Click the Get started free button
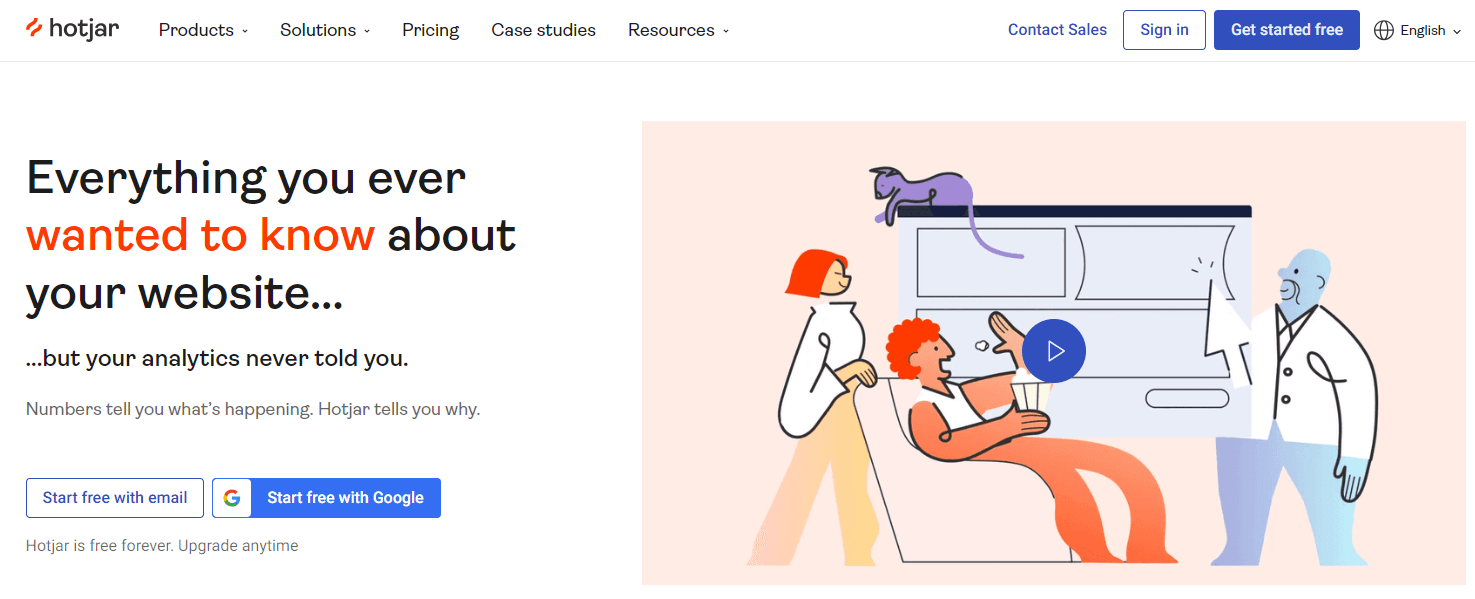Viewport: 1475px width, 599px height. click(x=1286, y=30)
